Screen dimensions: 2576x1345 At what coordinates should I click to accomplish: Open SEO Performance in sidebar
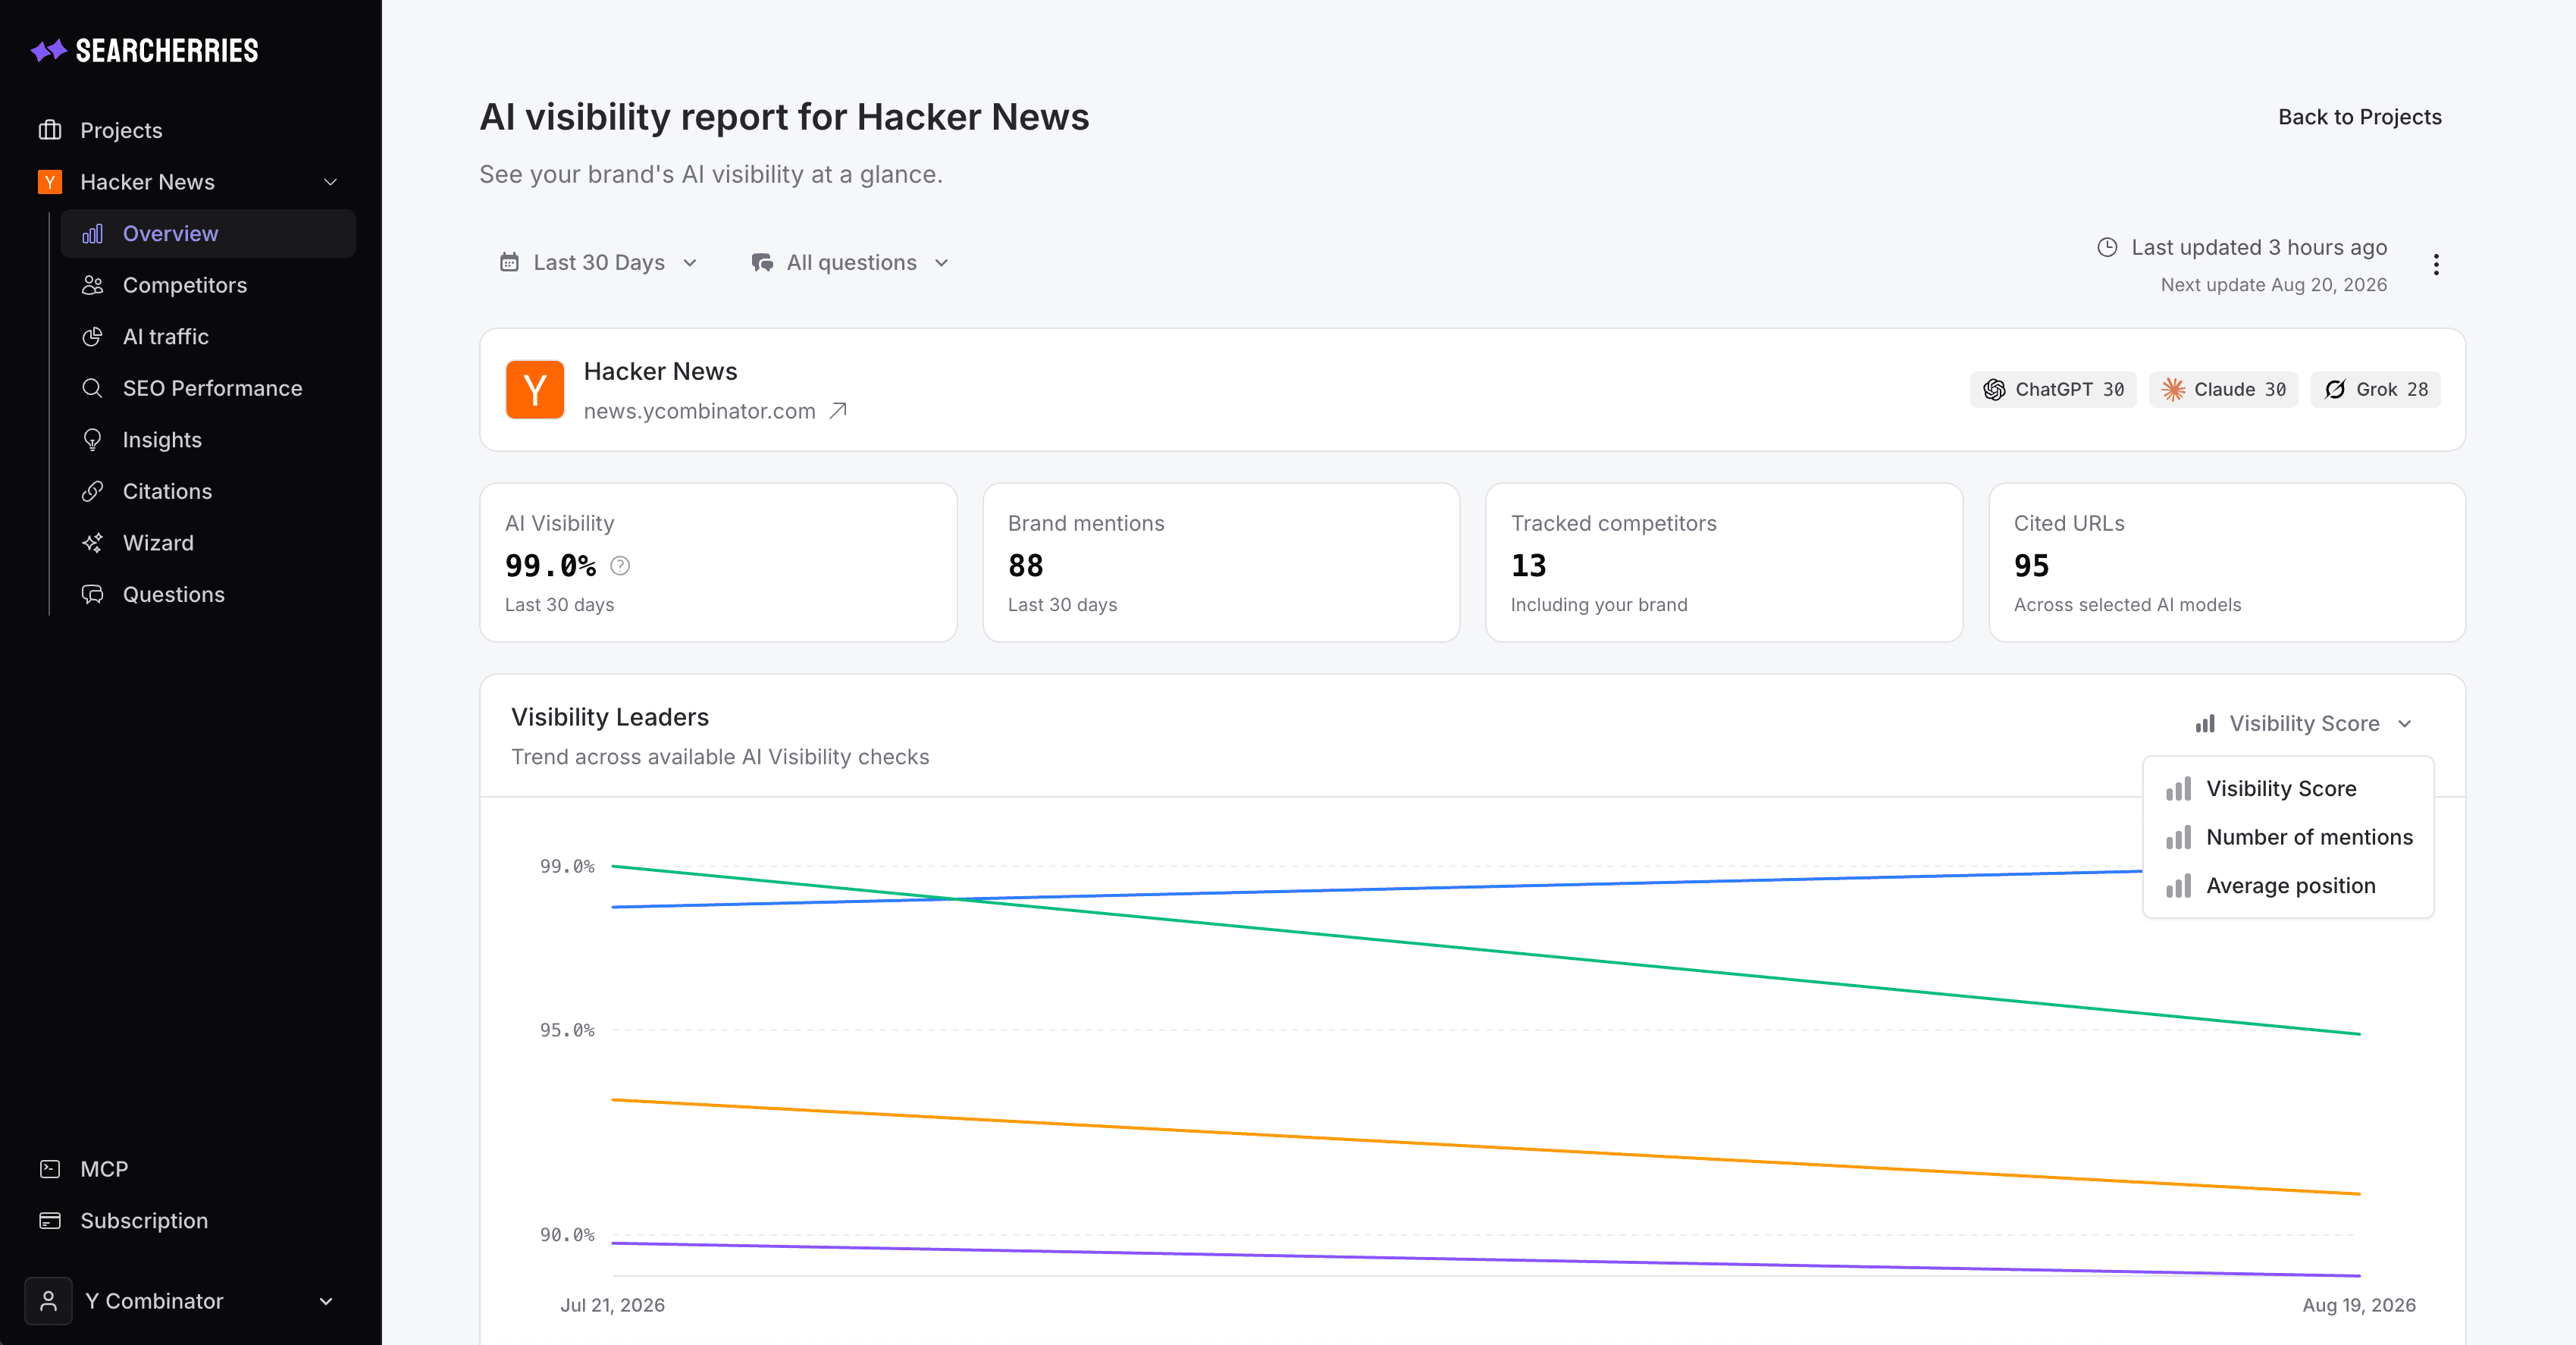[208, 388]
